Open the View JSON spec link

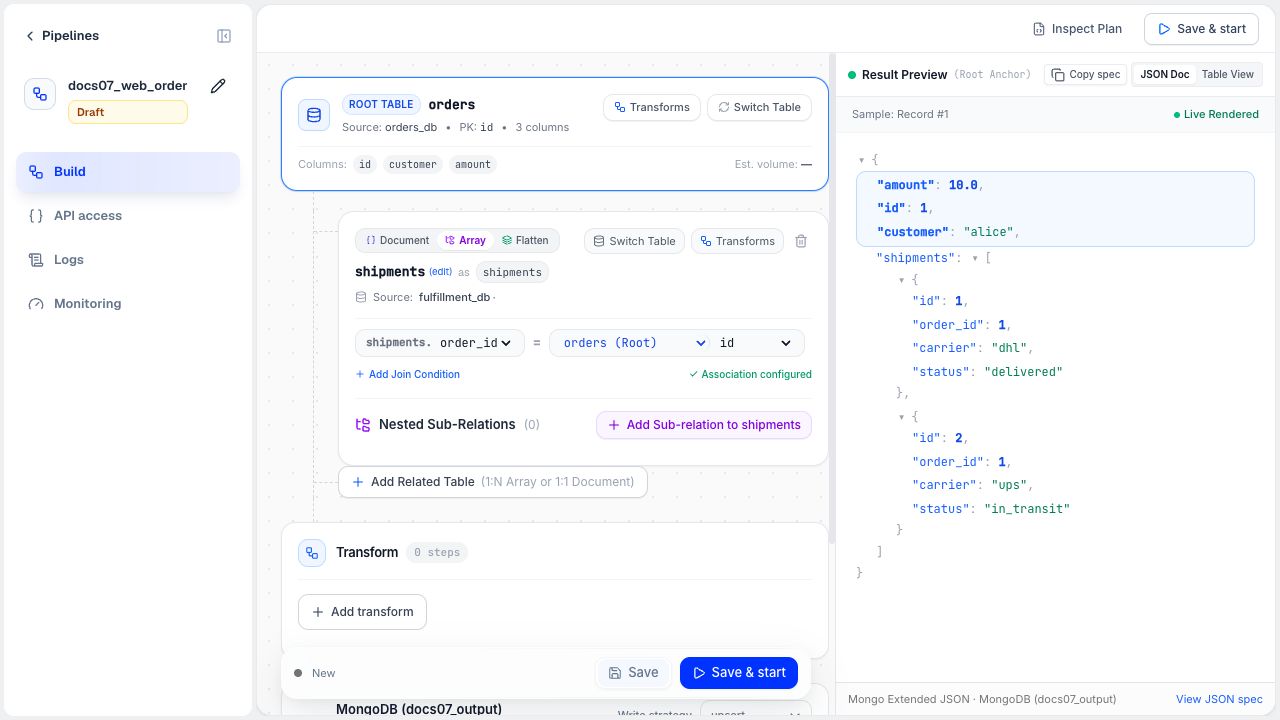pyautogui.click(x=1219, y=699)
